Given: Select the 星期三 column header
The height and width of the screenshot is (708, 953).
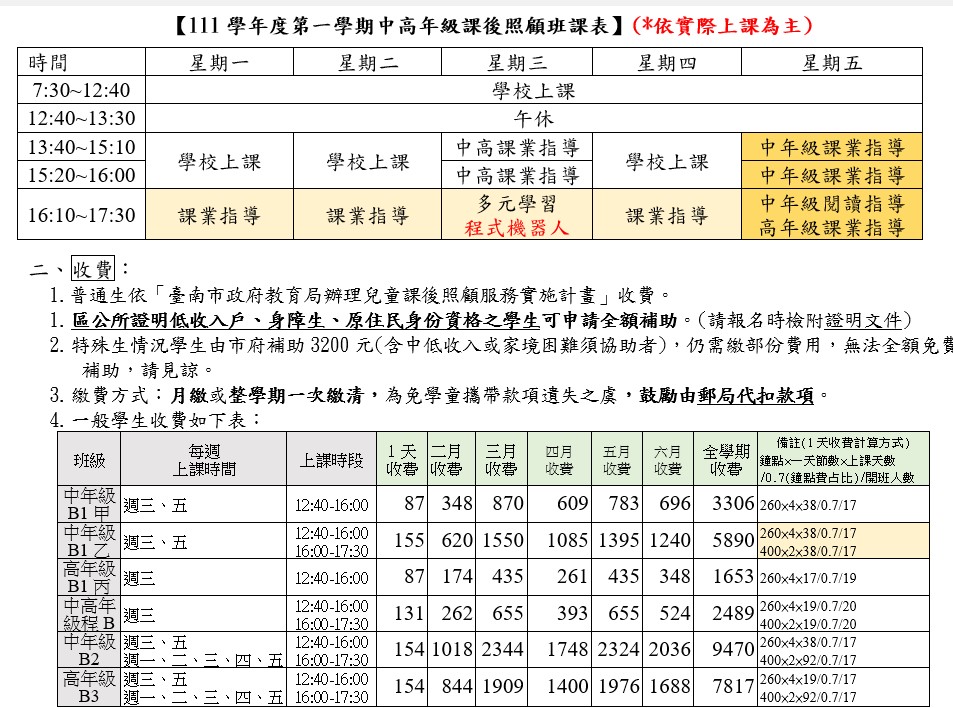Looking at the screenshot, I should 517,62.
